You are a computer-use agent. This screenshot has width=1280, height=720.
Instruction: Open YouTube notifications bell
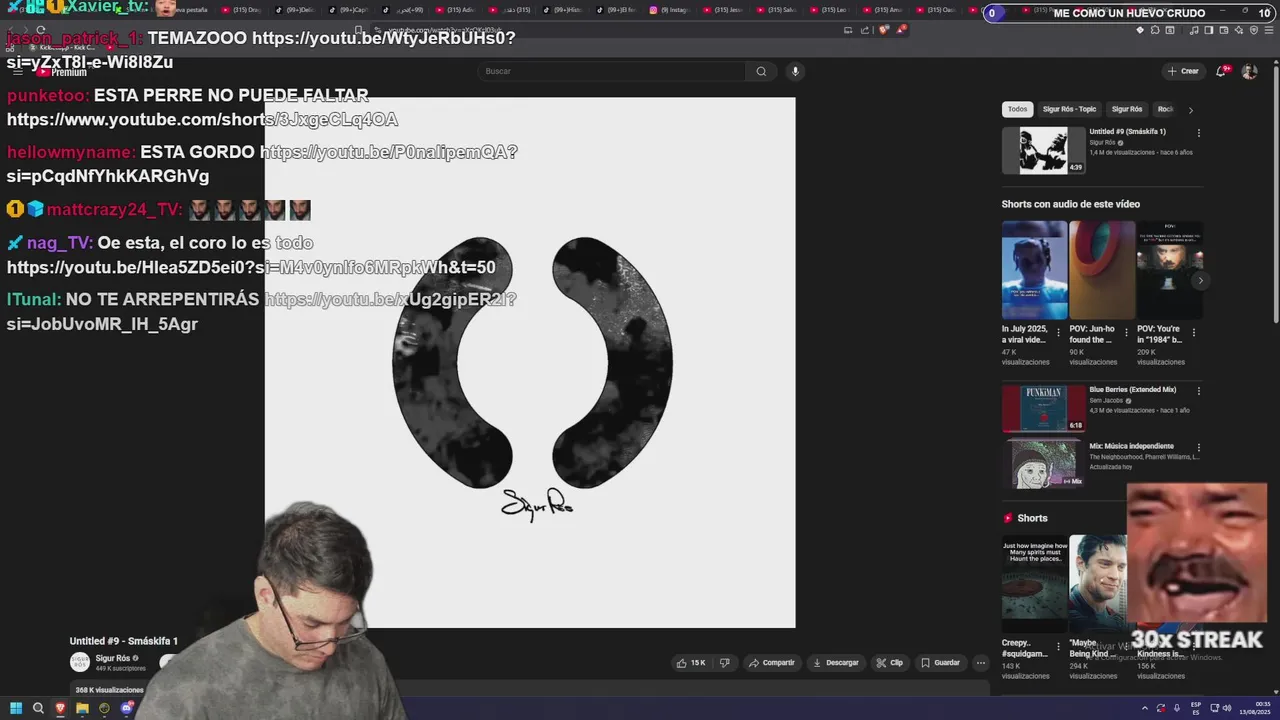(1221, 71)
